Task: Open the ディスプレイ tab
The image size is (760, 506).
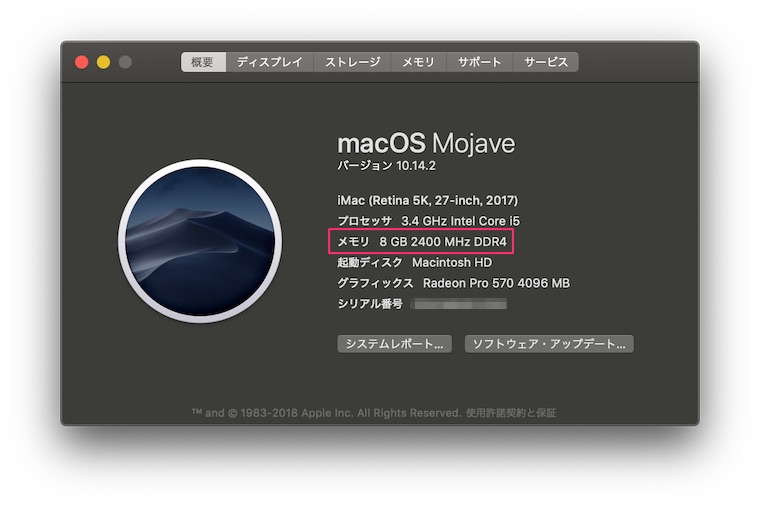Action: [x=269, y=62]
